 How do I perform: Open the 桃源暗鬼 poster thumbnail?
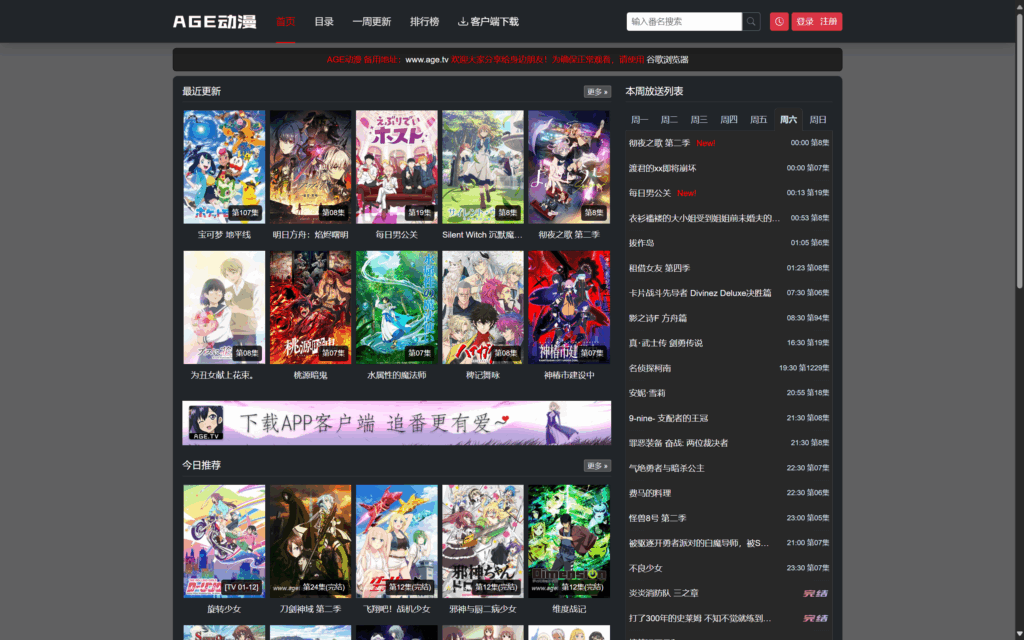[x=310, y=308]
